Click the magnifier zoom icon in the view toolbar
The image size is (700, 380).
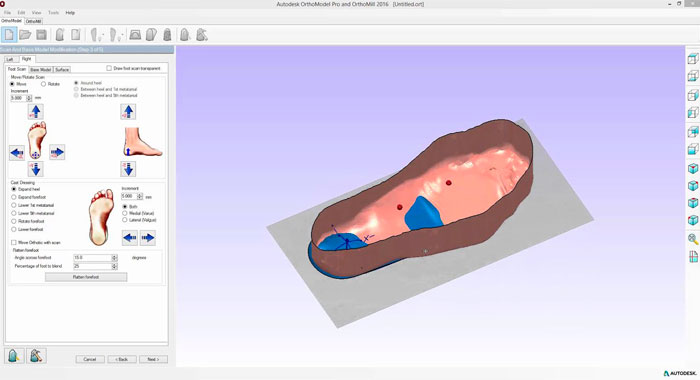[x=693, y=239]
